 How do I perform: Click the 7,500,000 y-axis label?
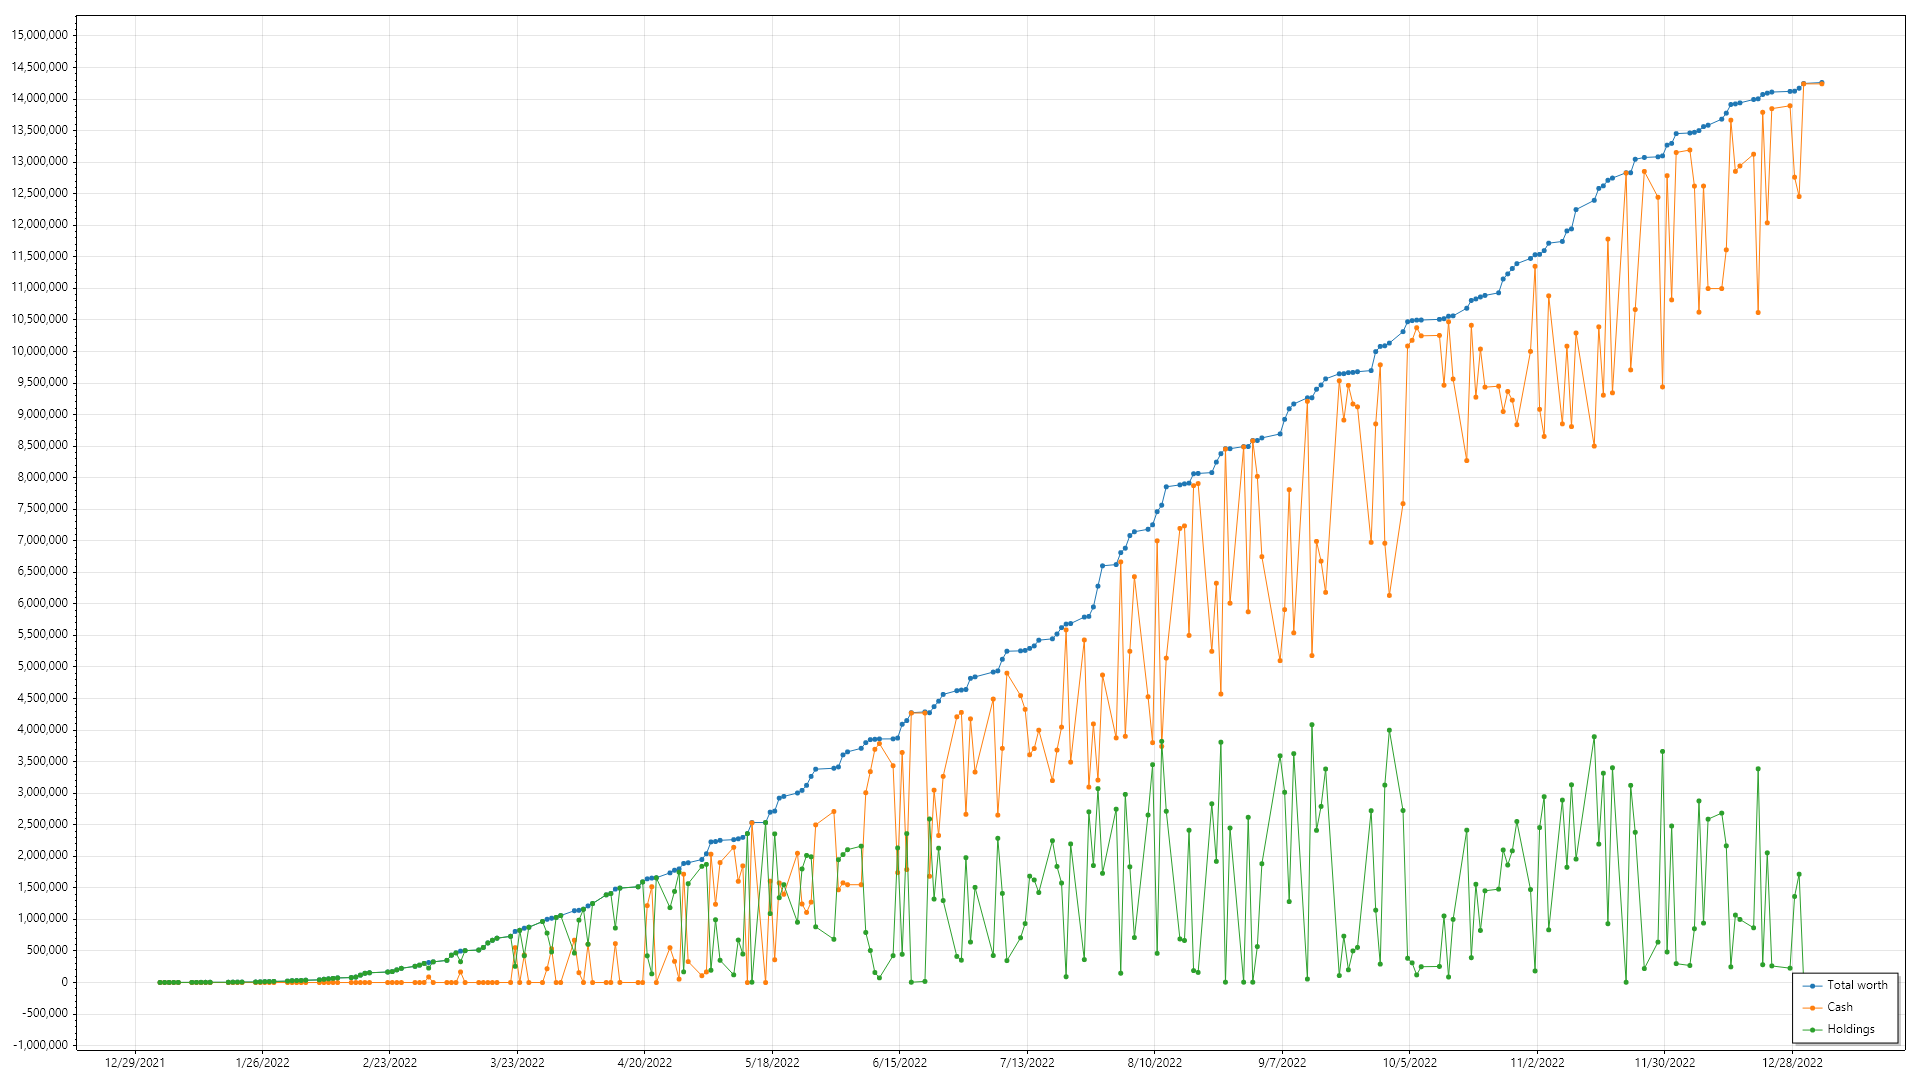43,508
